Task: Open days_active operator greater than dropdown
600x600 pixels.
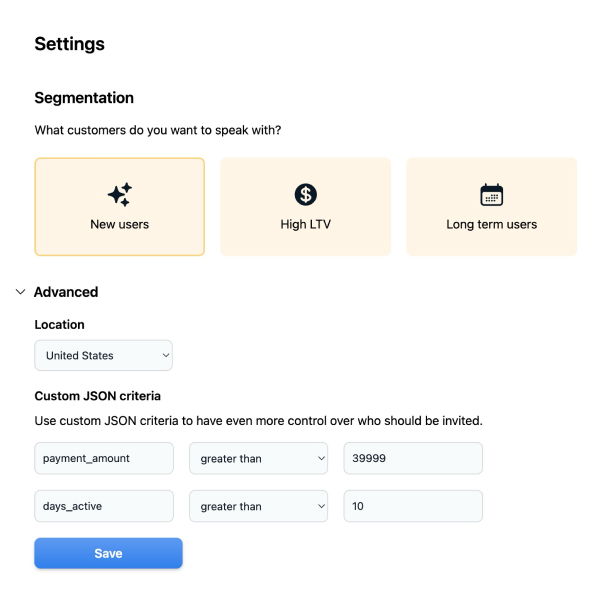Action: [x=258, y=506]
